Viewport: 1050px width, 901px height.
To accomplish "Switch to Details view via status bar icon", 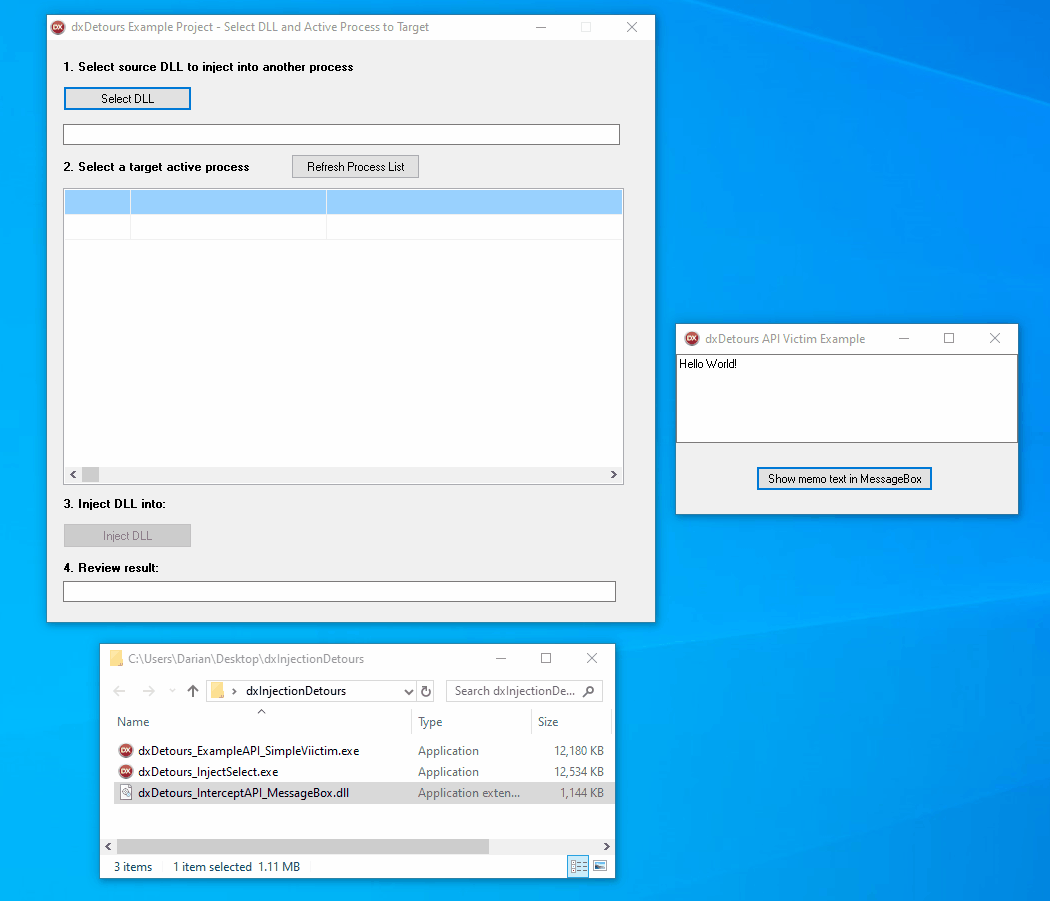I will 578,866.
